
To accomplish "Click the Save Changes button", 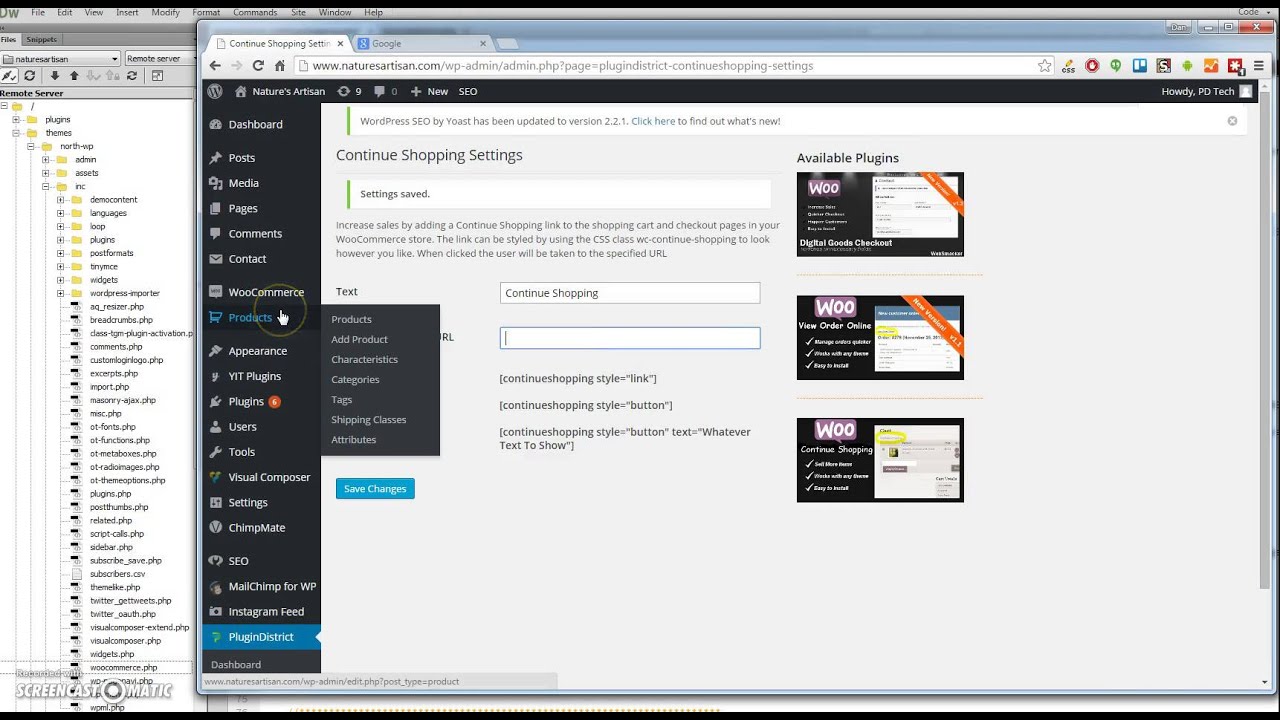I will coord(375,488).
